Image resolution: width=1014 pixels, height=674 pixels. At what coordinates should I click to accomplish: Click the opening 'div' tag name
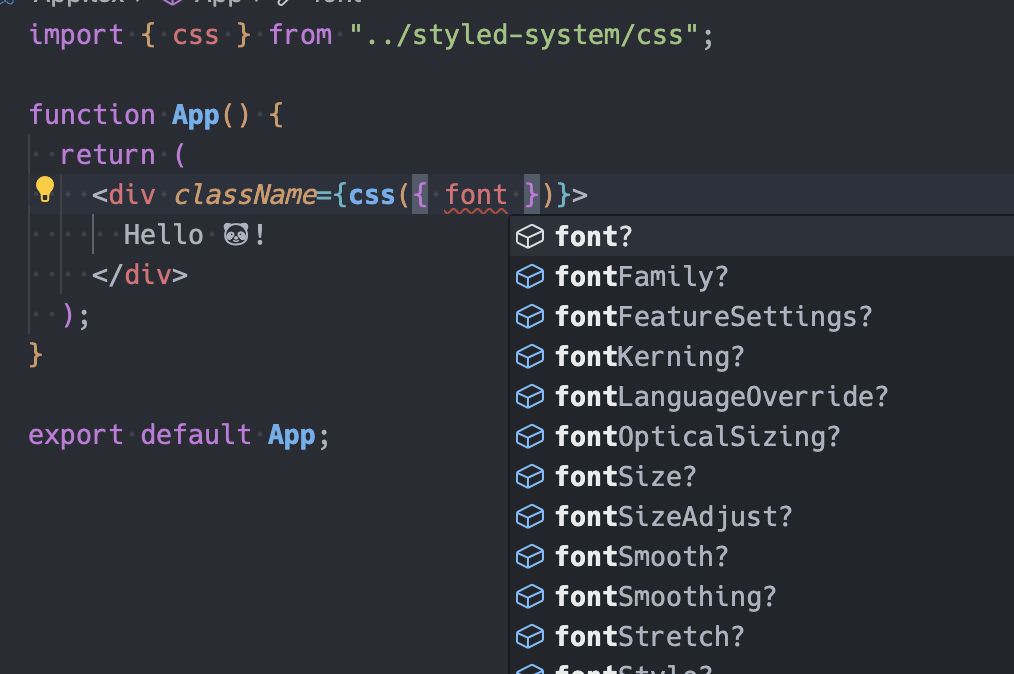click(132, 195)
